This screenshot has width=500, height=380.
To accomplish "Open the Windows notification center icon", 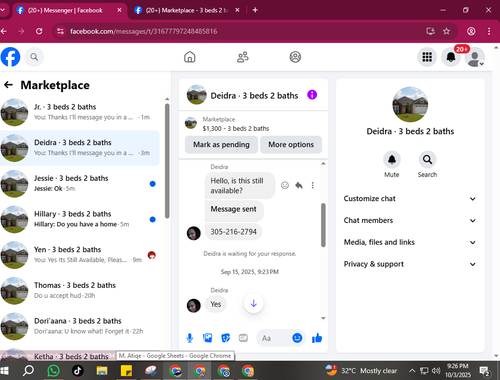I will click(484, 371).
